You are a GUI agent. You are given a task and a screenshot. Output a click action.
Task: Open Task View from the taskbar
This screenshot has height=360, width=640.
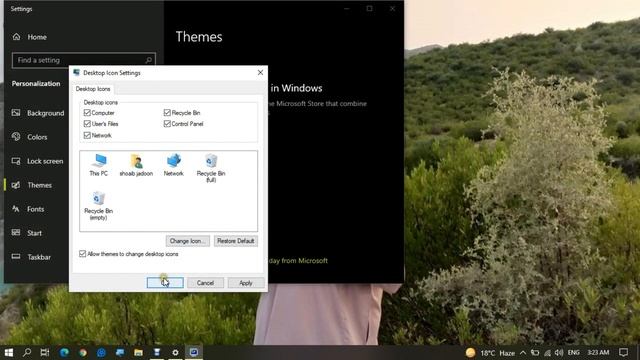tap(45, 352)
